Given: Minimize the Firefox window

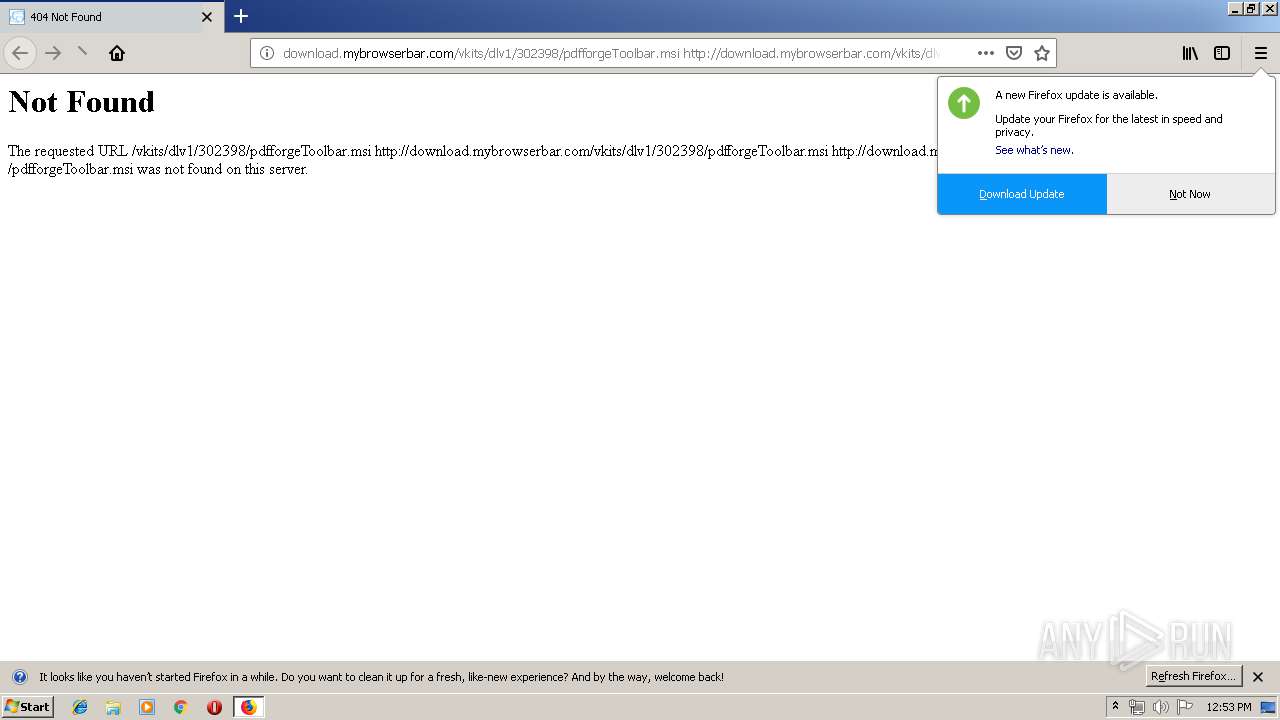Looking at the screenshot, I should (x=1234, y=8).
